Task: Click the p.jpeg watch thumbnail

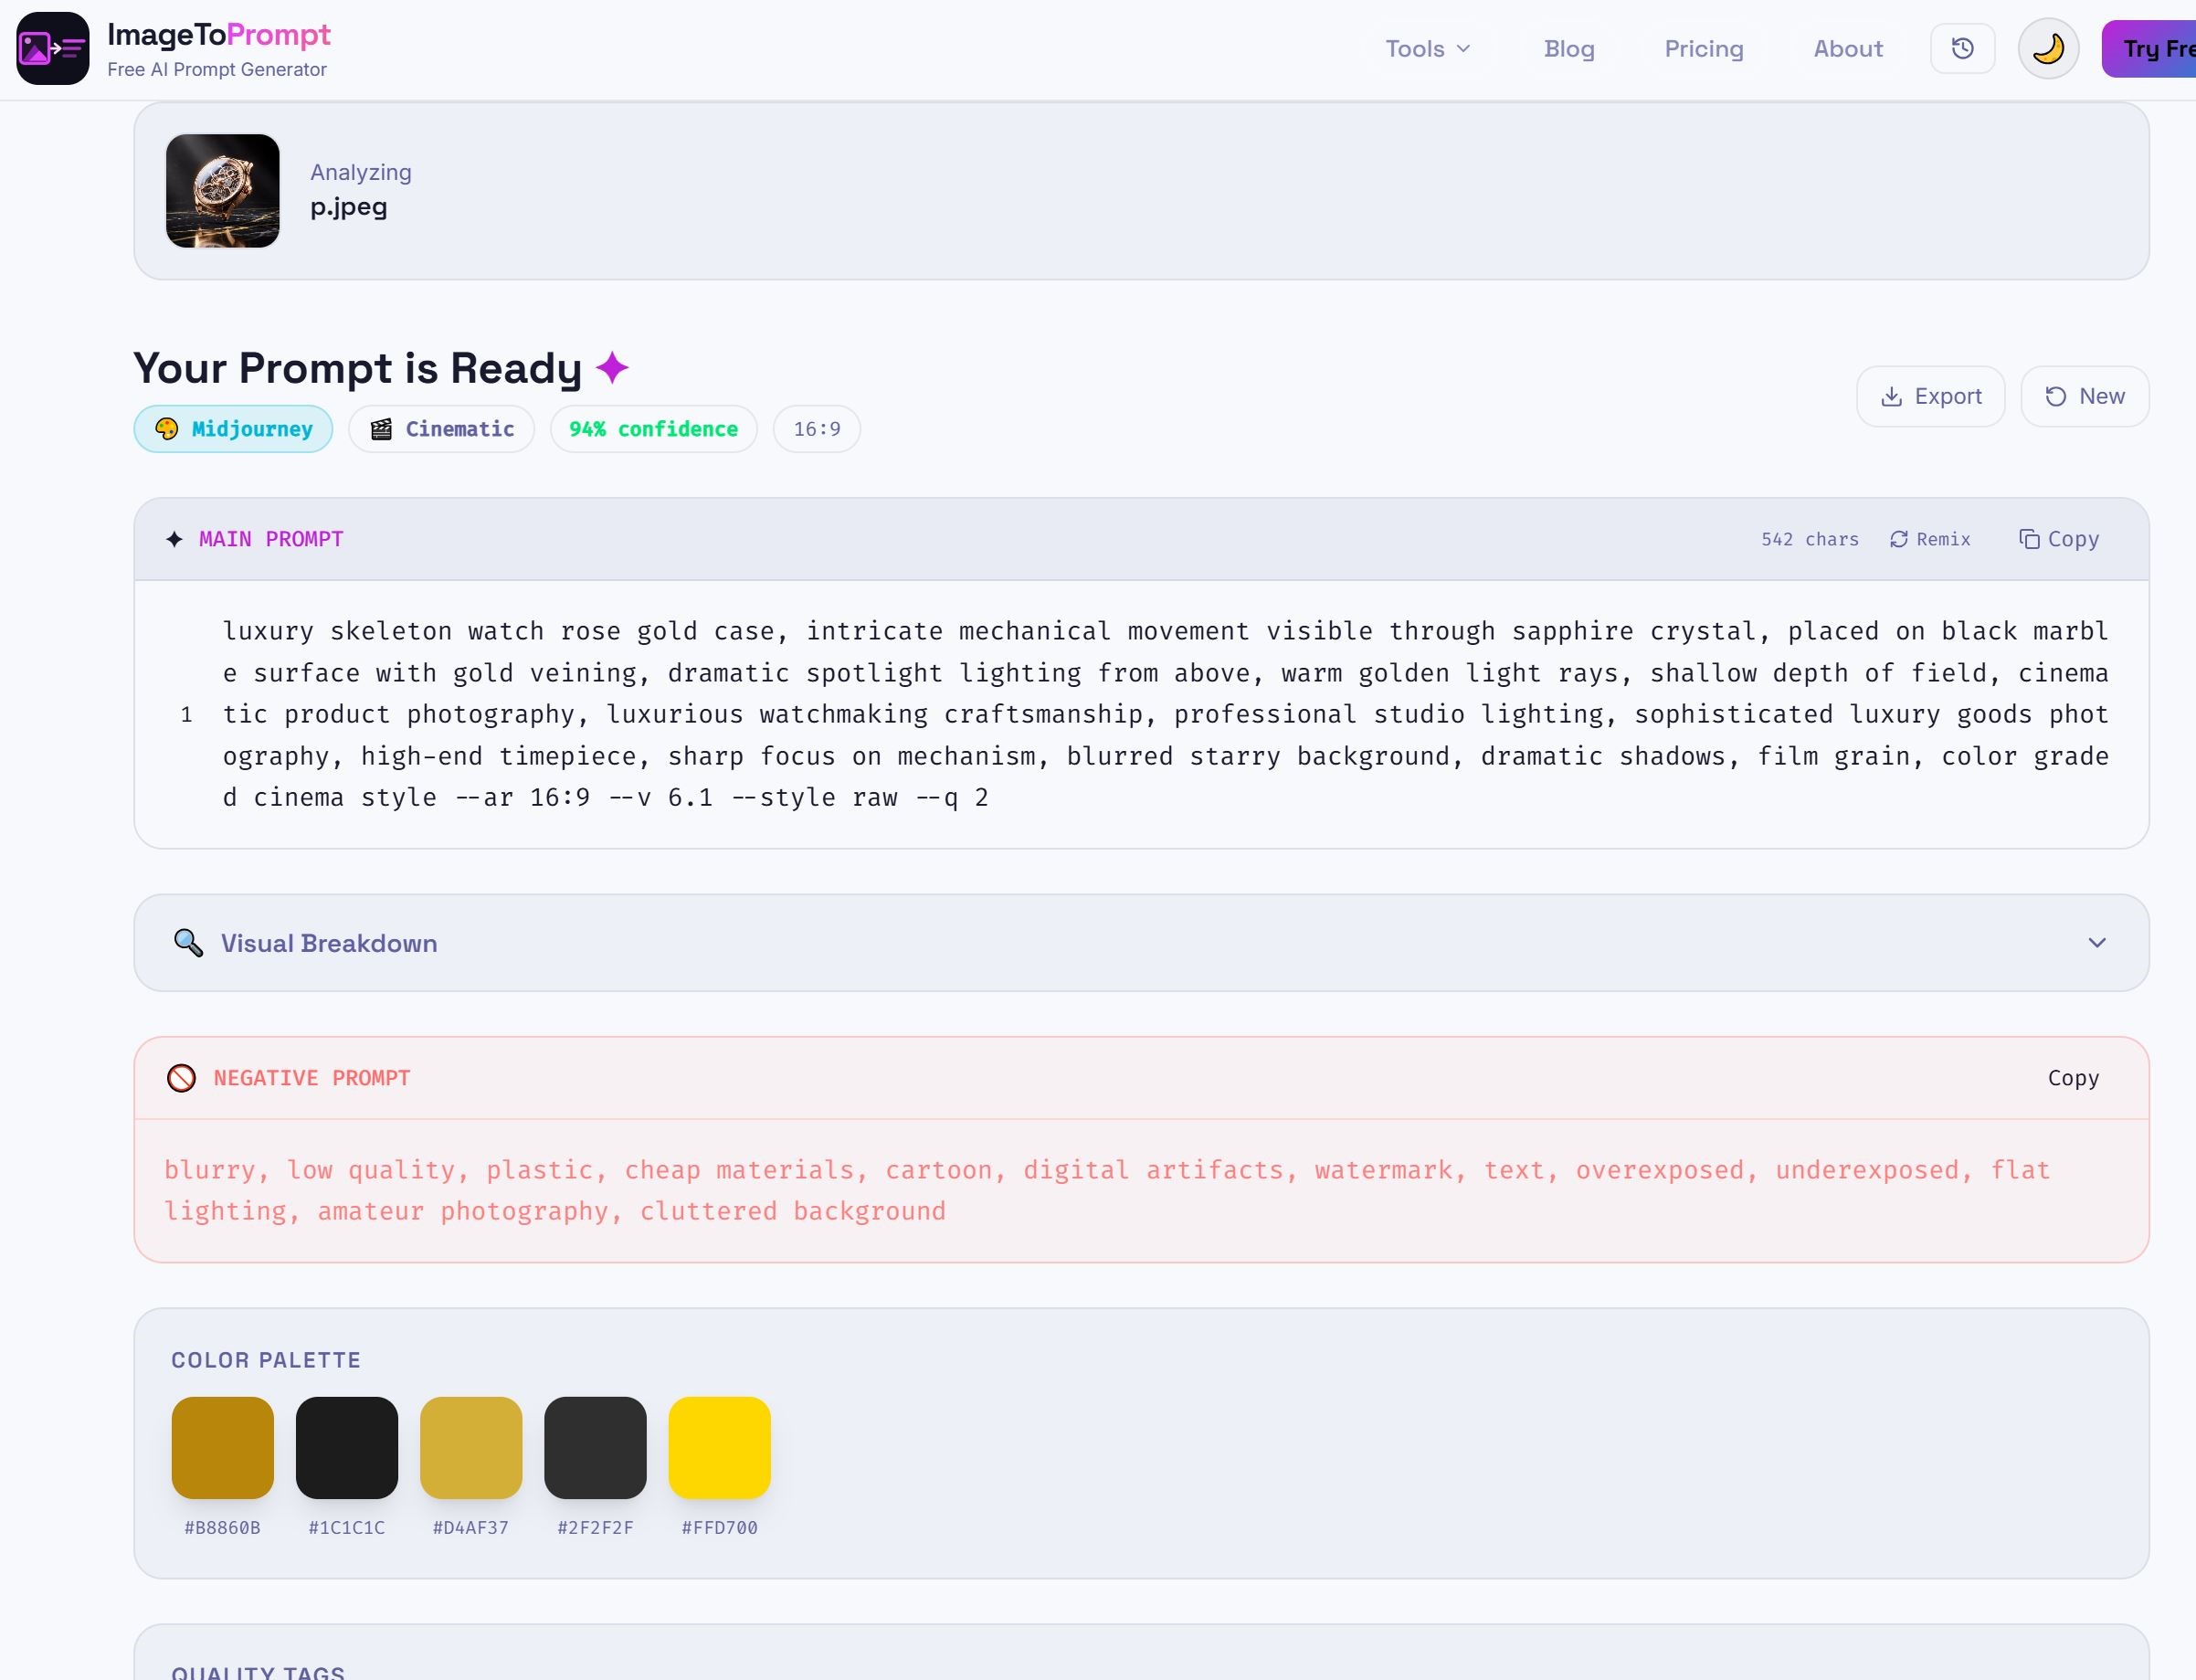Action: tap(222, 191)
